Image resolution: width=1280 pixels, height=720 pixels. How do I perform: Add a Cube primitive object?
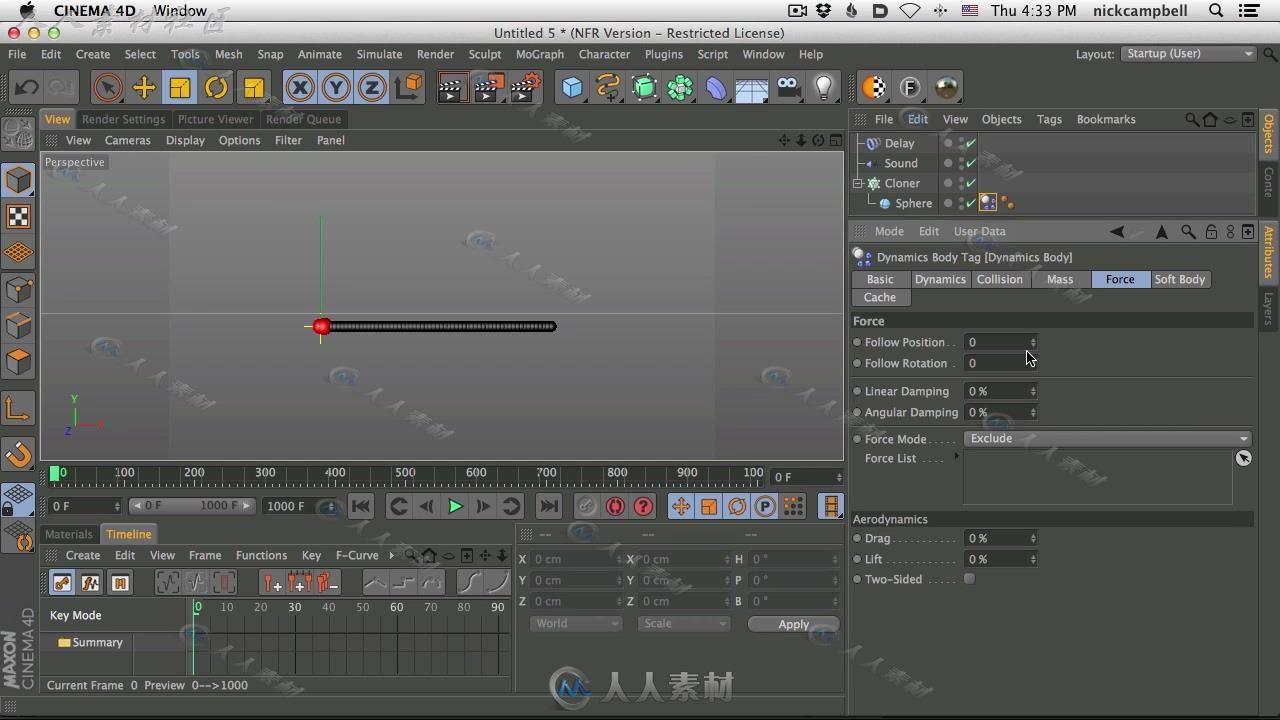point(572,88)
